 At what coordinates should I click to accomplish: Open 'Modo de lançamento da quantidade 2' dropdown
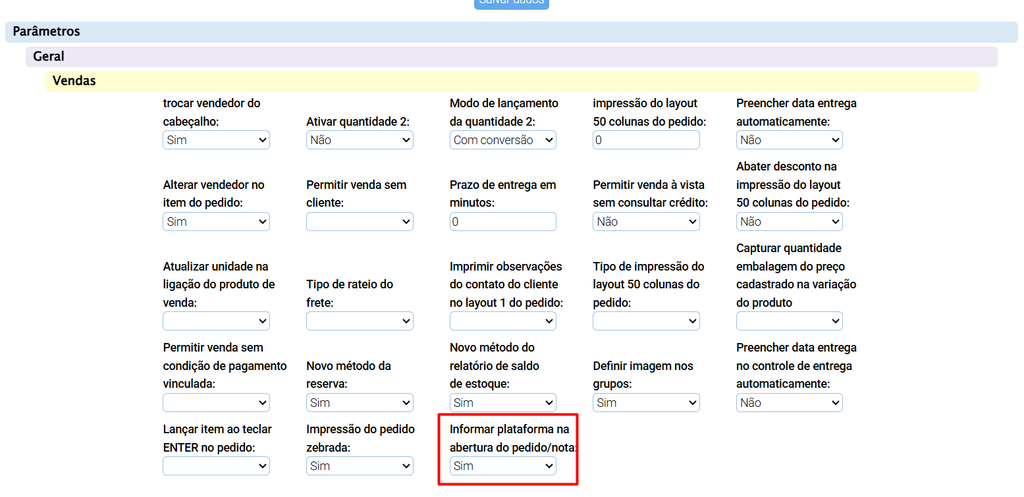503,140
